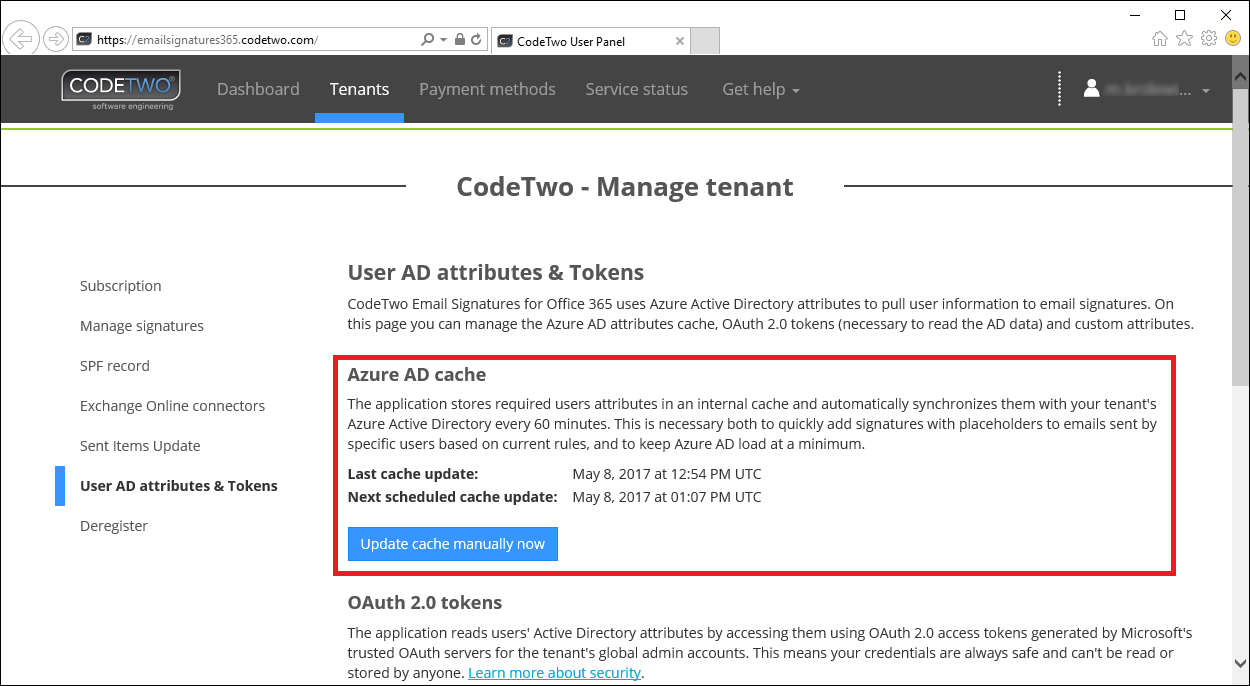The width and height of the screenshot is (1250, 686).
Task: Select User AD attributes & Tokens in sidebar
Action: point(179,486)
